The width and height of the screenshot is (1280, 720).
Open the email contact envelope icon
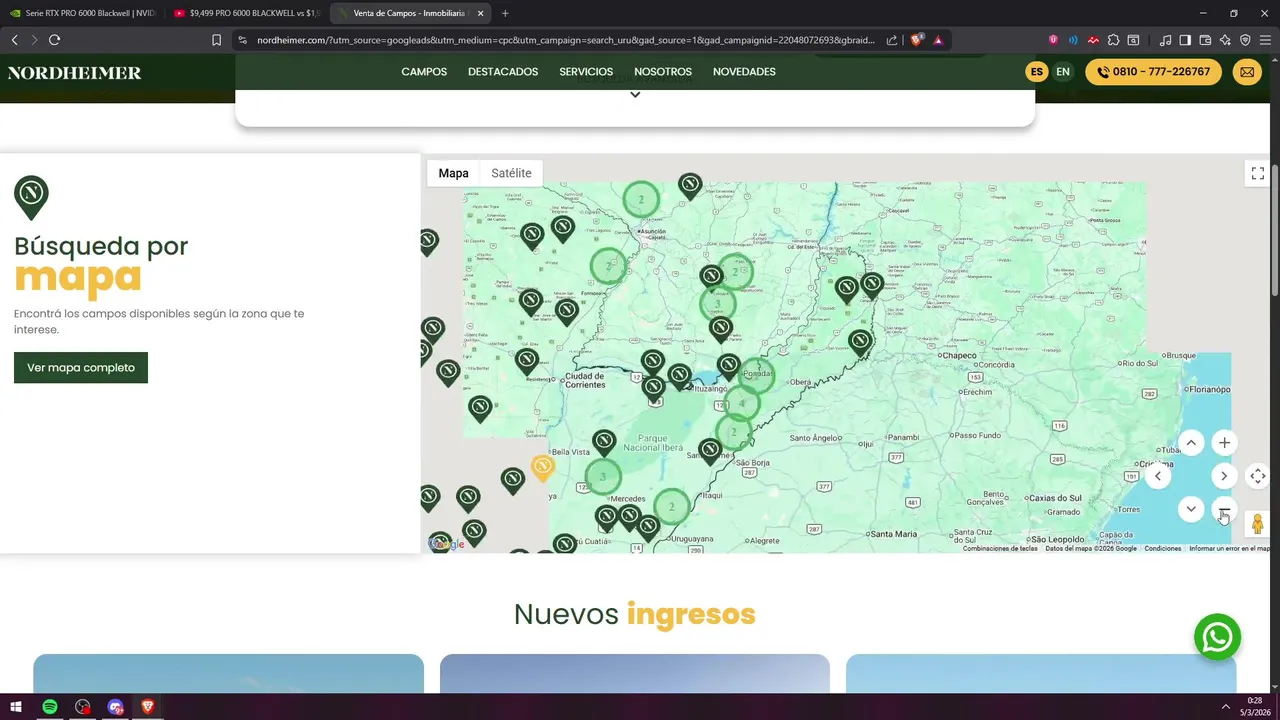[1247, 72]
